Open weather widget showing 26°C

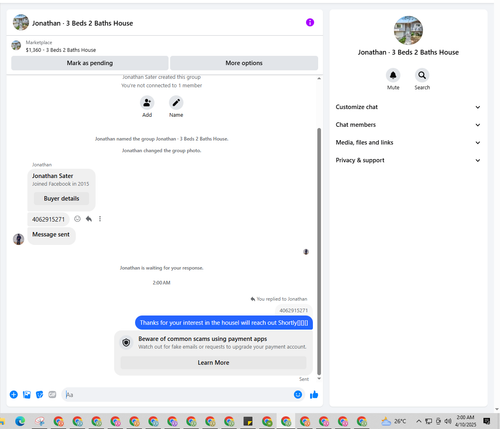tap(394, 421)
